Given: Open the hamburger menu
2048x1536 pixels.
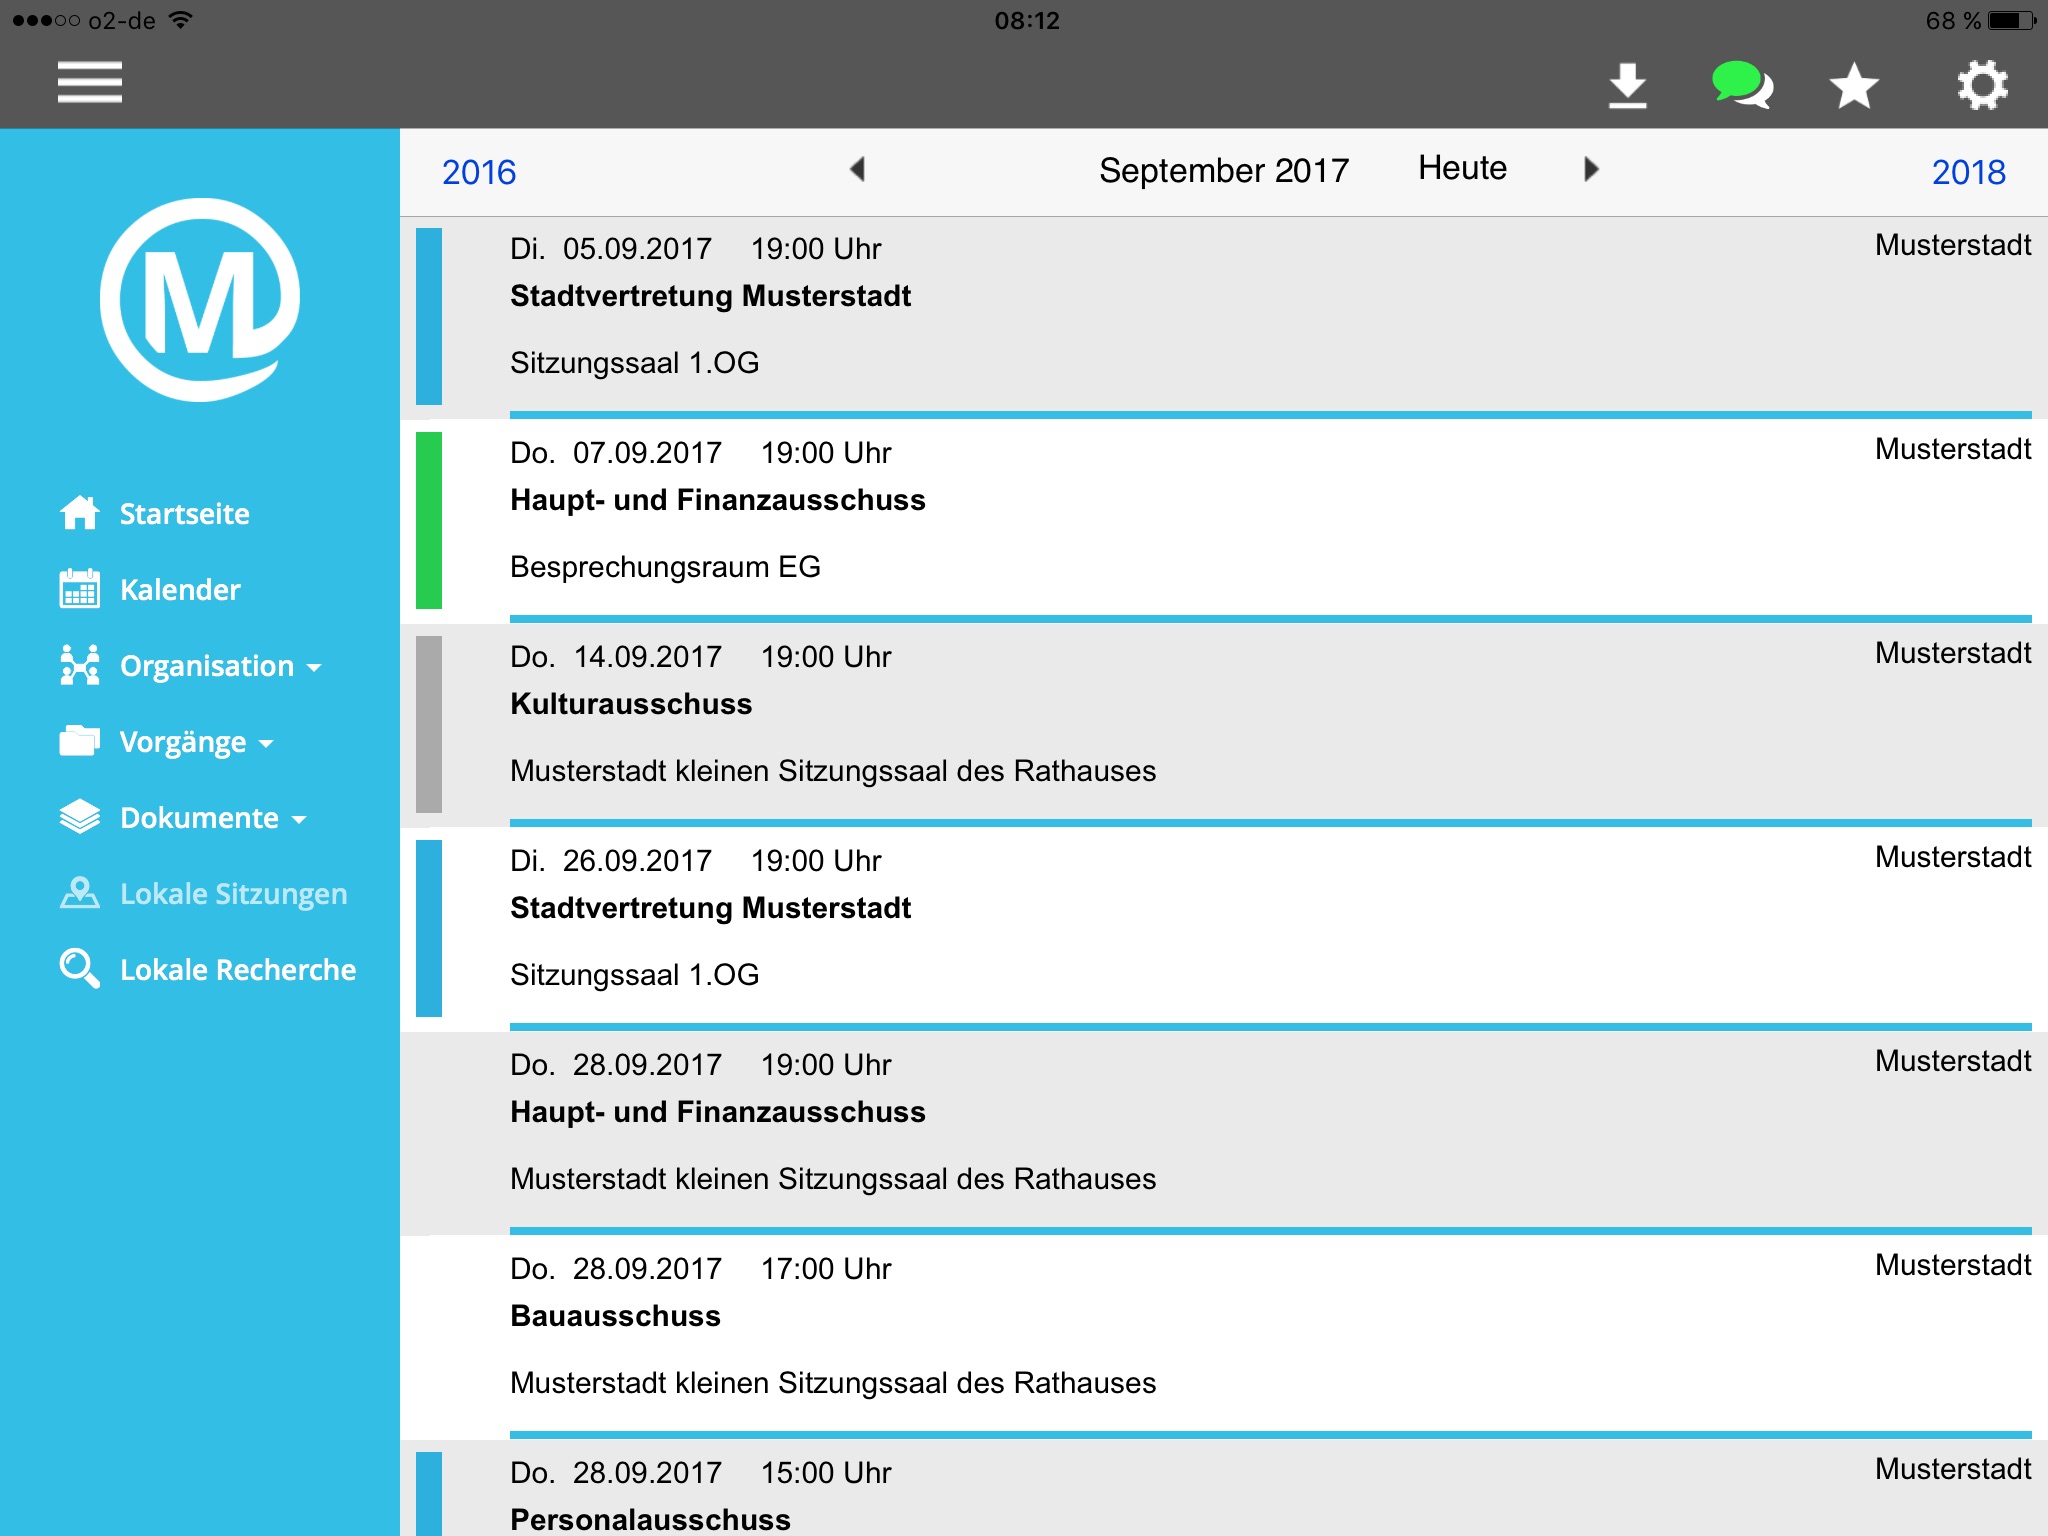Looking at the screenshot, I should tap(90, 82).
